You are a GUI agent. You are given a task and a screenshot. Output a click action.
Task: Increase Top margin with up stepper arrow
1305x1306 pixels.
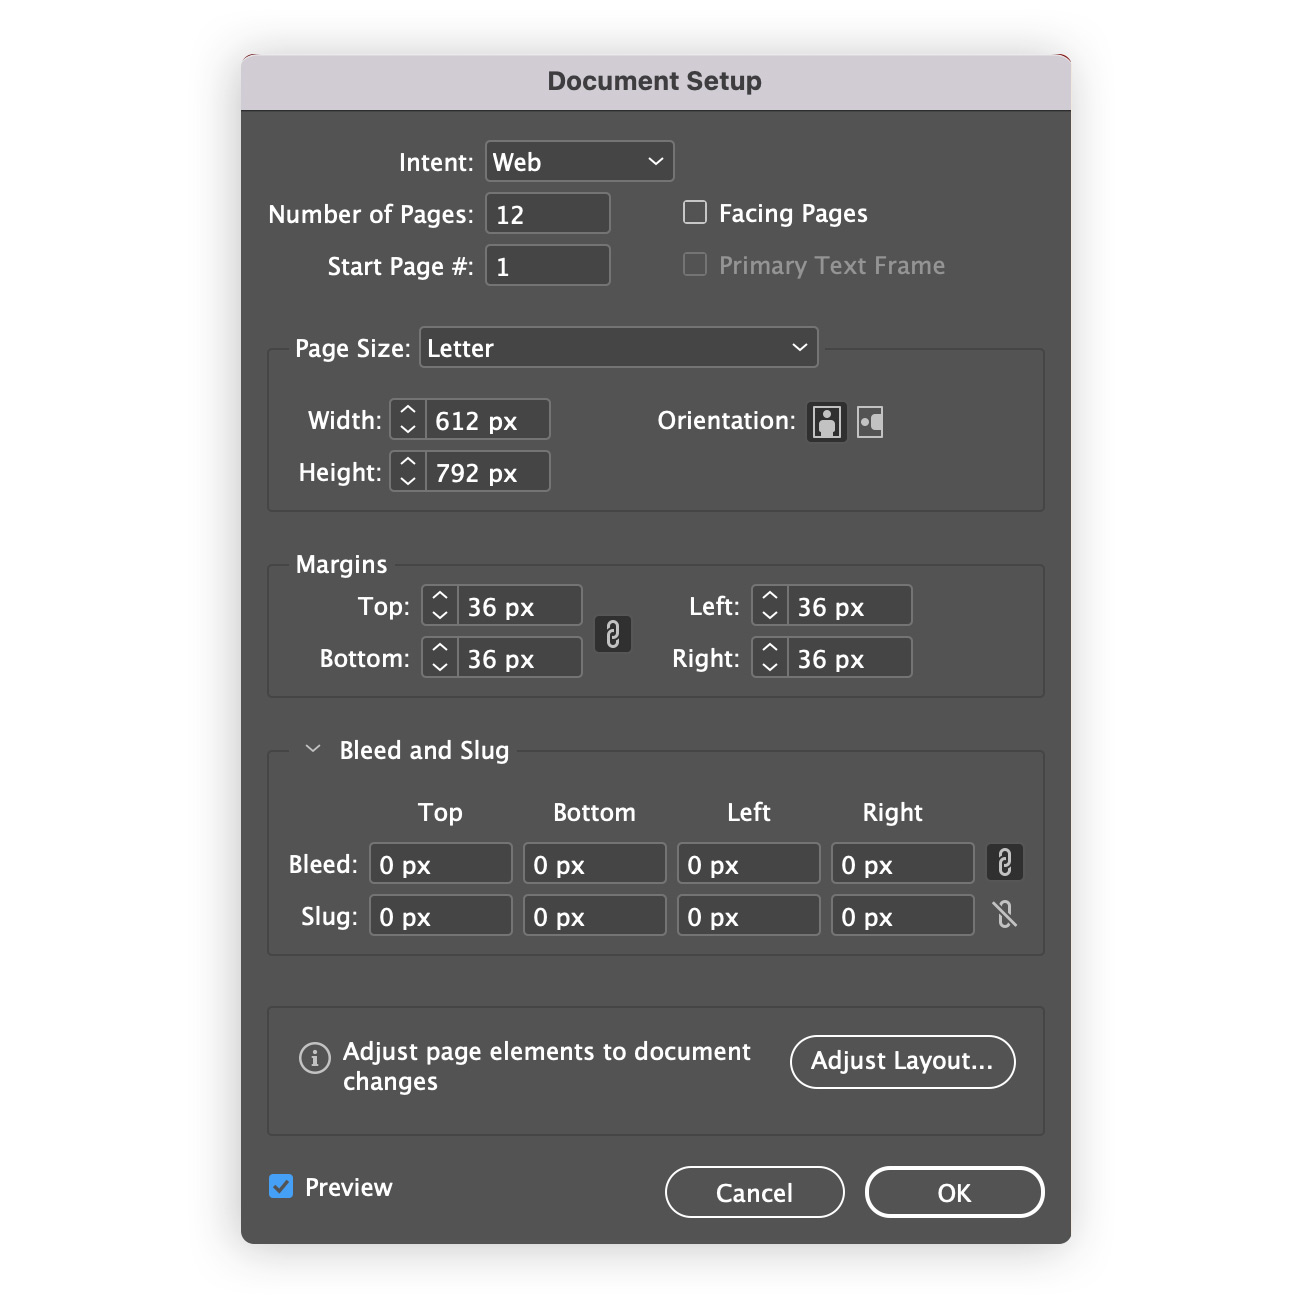click(440, 596)
